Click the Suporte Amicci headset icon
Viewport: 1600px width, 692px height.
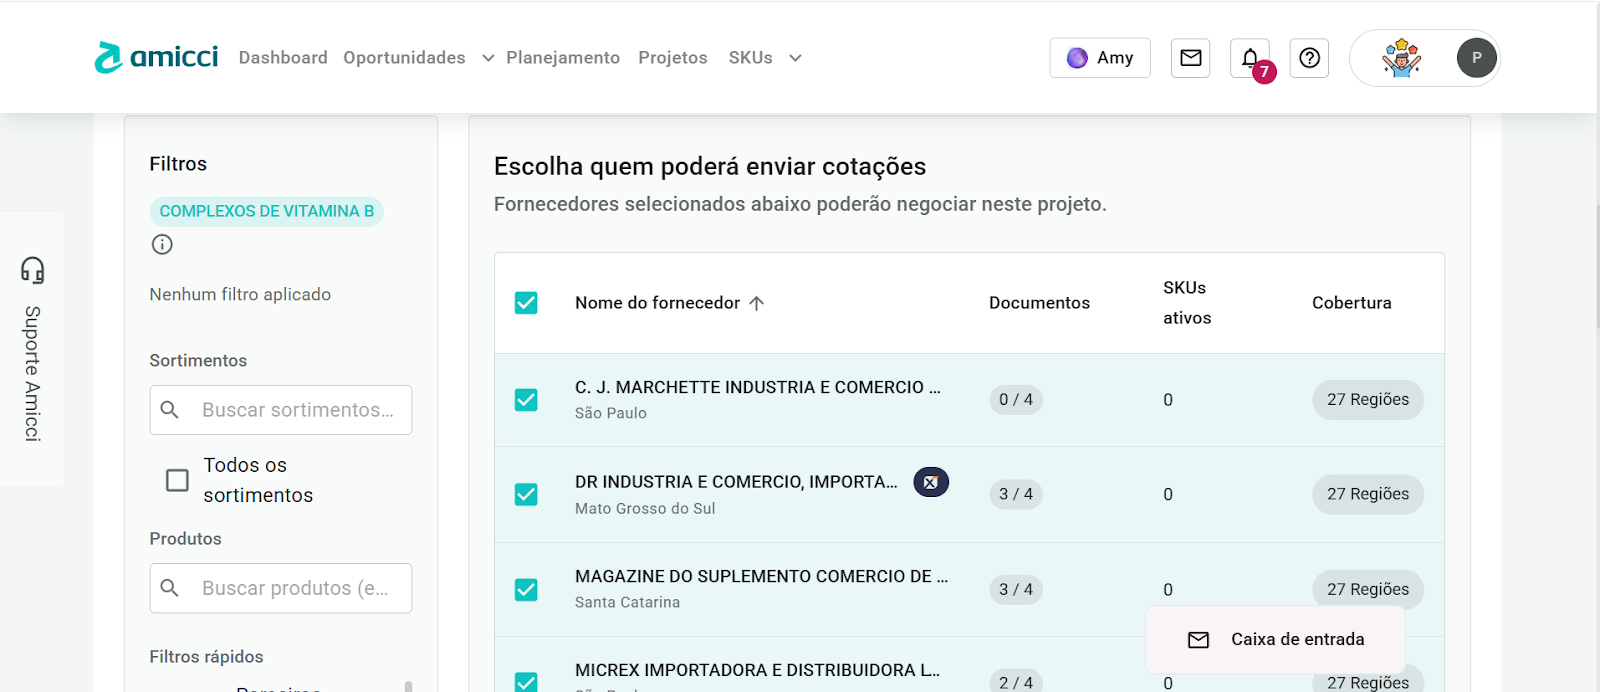33,270
